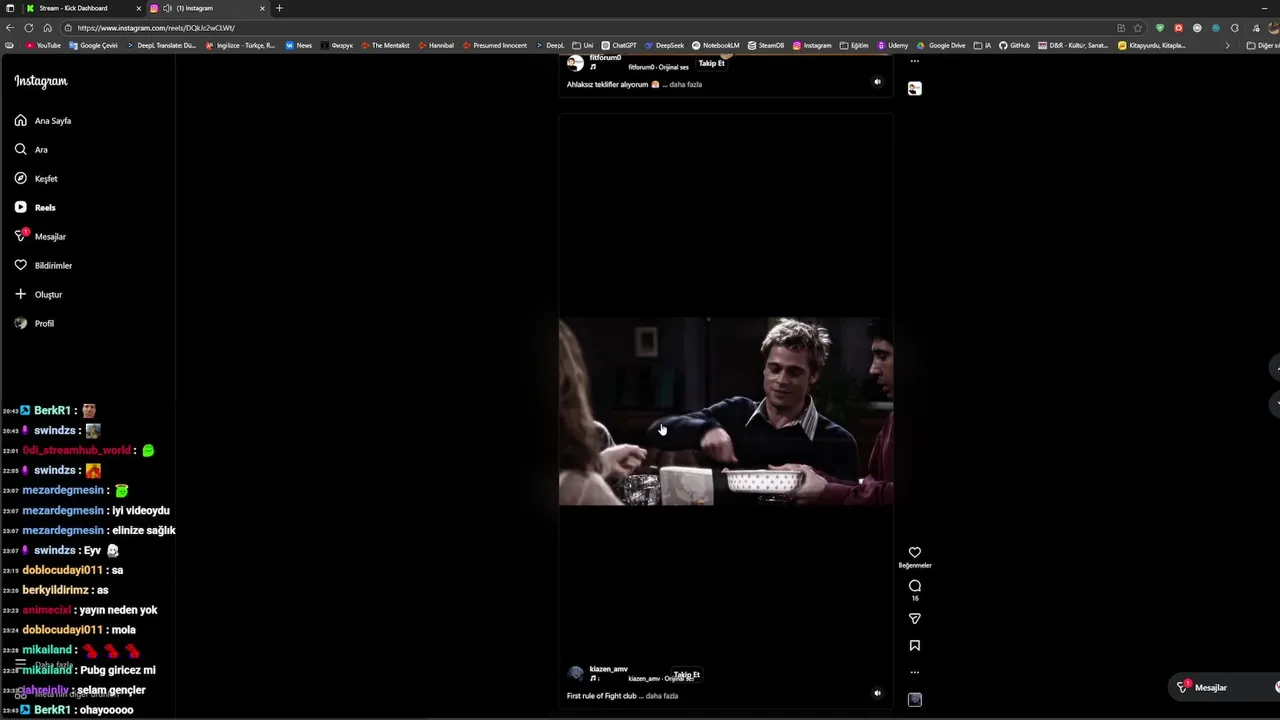Show more bookmarks chevron

tap(1228, 45)
